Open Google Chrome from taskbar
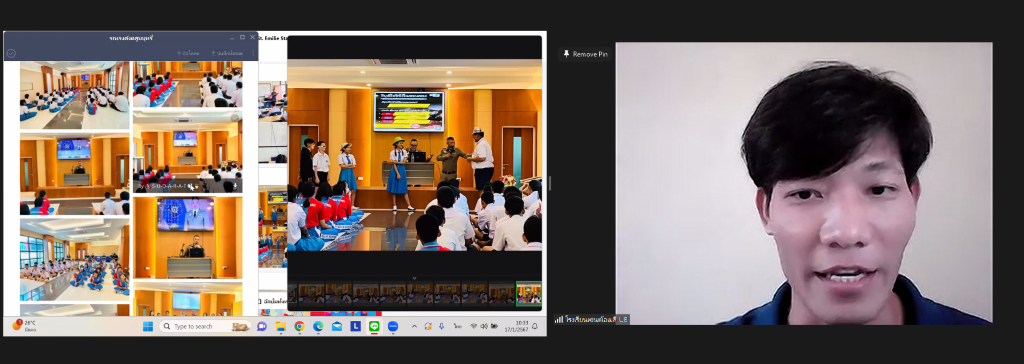Viewport: 1024px width, 364px height. [x=299, y=326]
